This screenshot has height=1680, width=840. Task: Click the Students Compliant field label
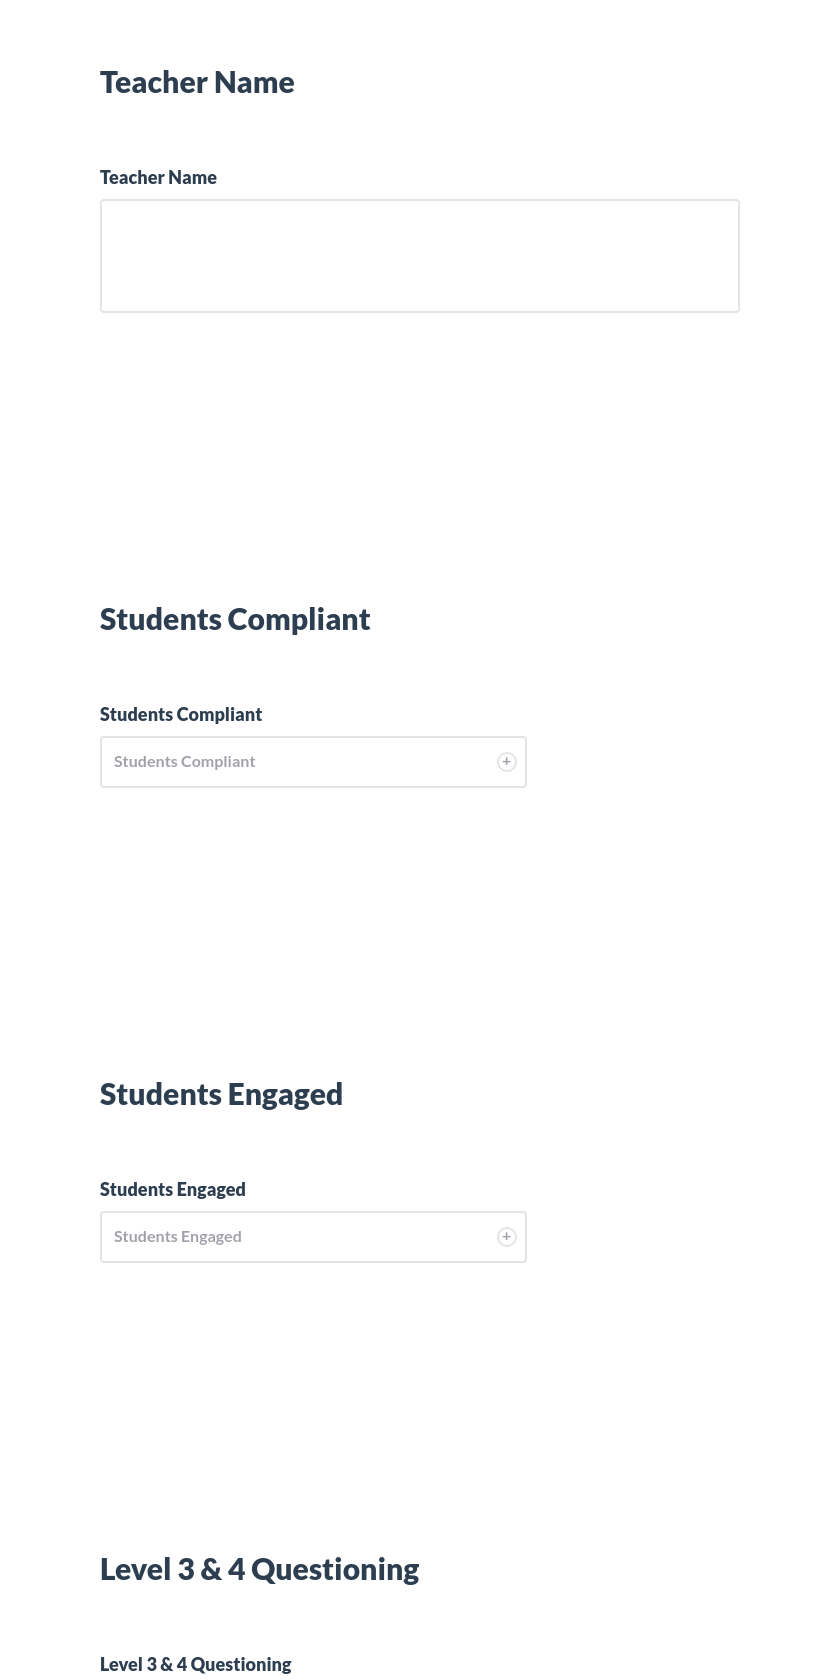coord(181,714)
